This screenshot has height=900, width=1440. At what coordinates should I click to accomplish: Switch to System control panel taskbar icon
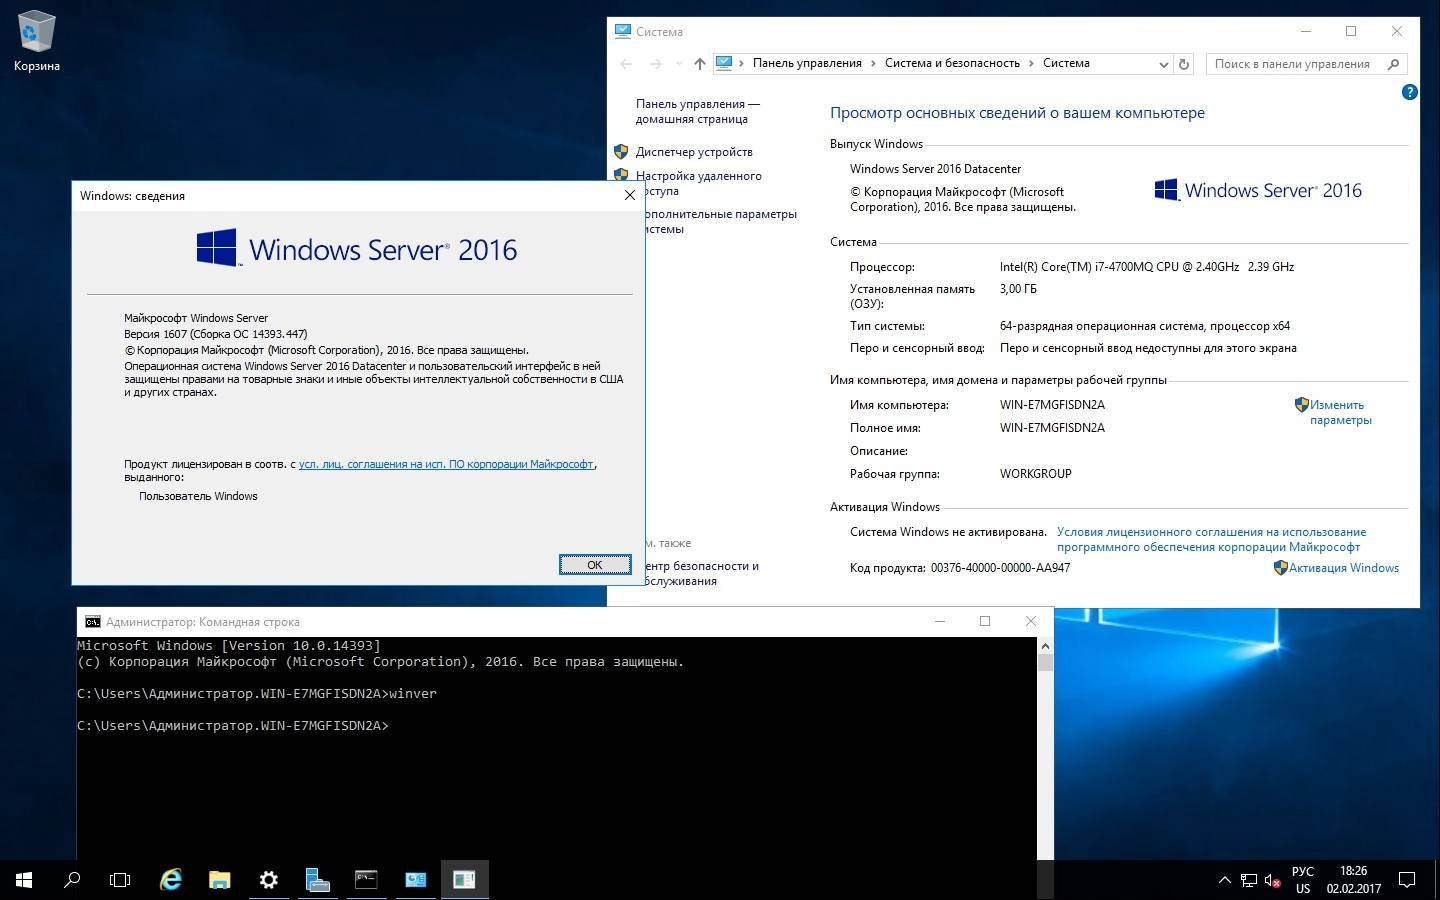coord(415,880)
